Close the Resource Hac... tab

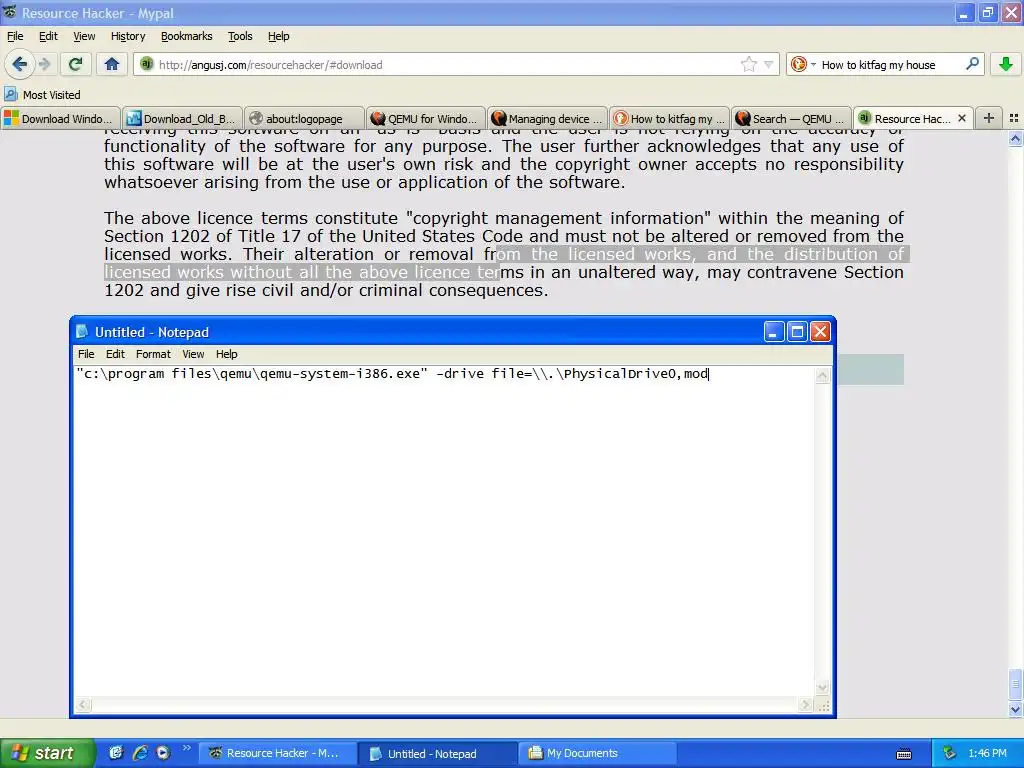pyautogui.click(x=962, y=118)
